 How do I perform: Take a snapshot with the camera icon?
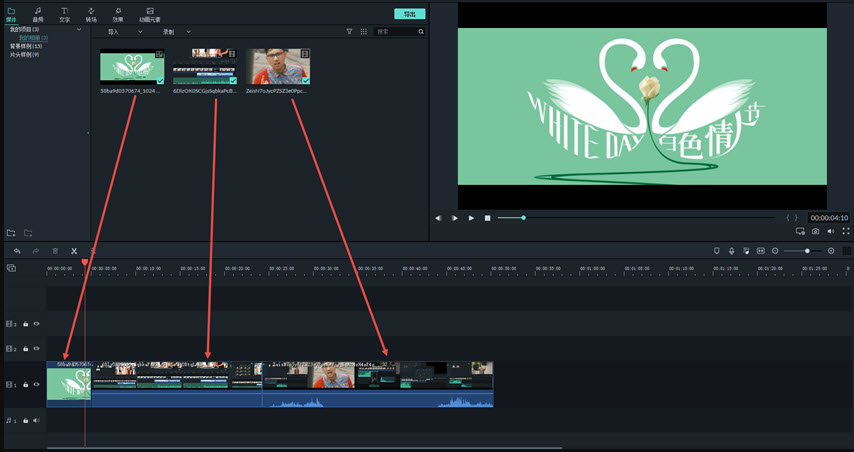(815, 231)
